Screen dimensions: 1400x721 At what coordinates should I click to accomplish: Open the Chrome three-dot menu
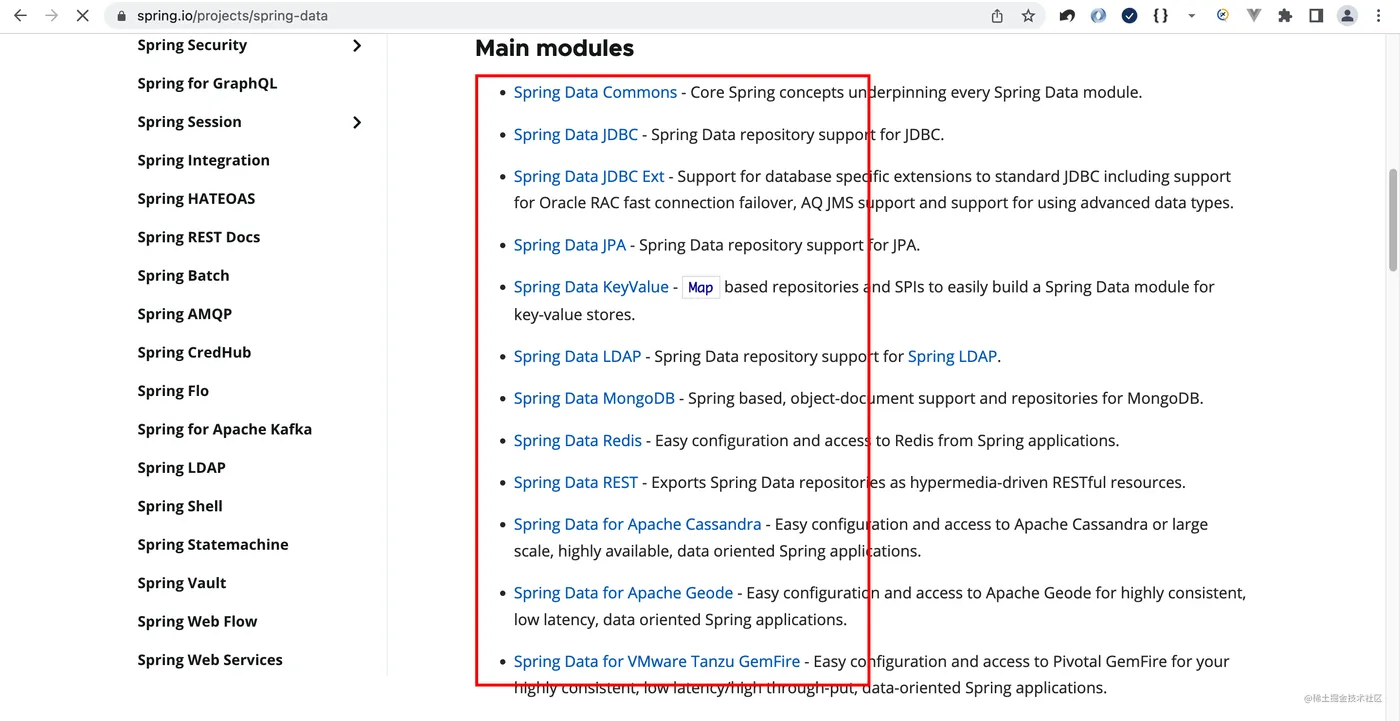[x=1379, y=16]
